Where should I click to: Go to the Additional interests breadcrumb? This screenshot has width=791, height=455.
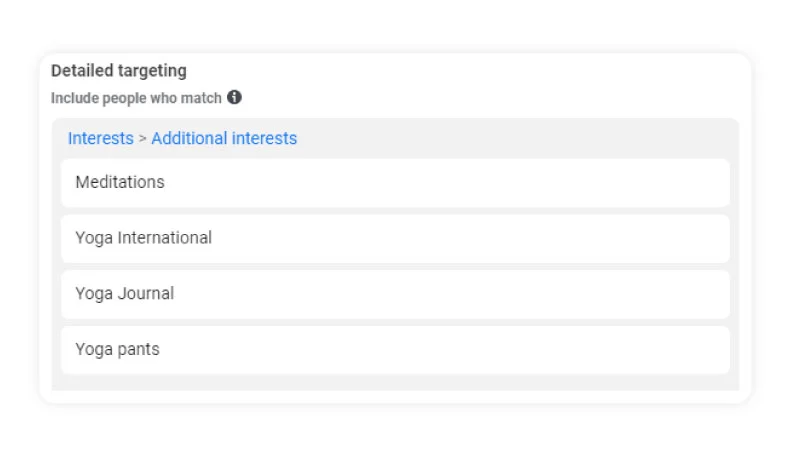224,138
